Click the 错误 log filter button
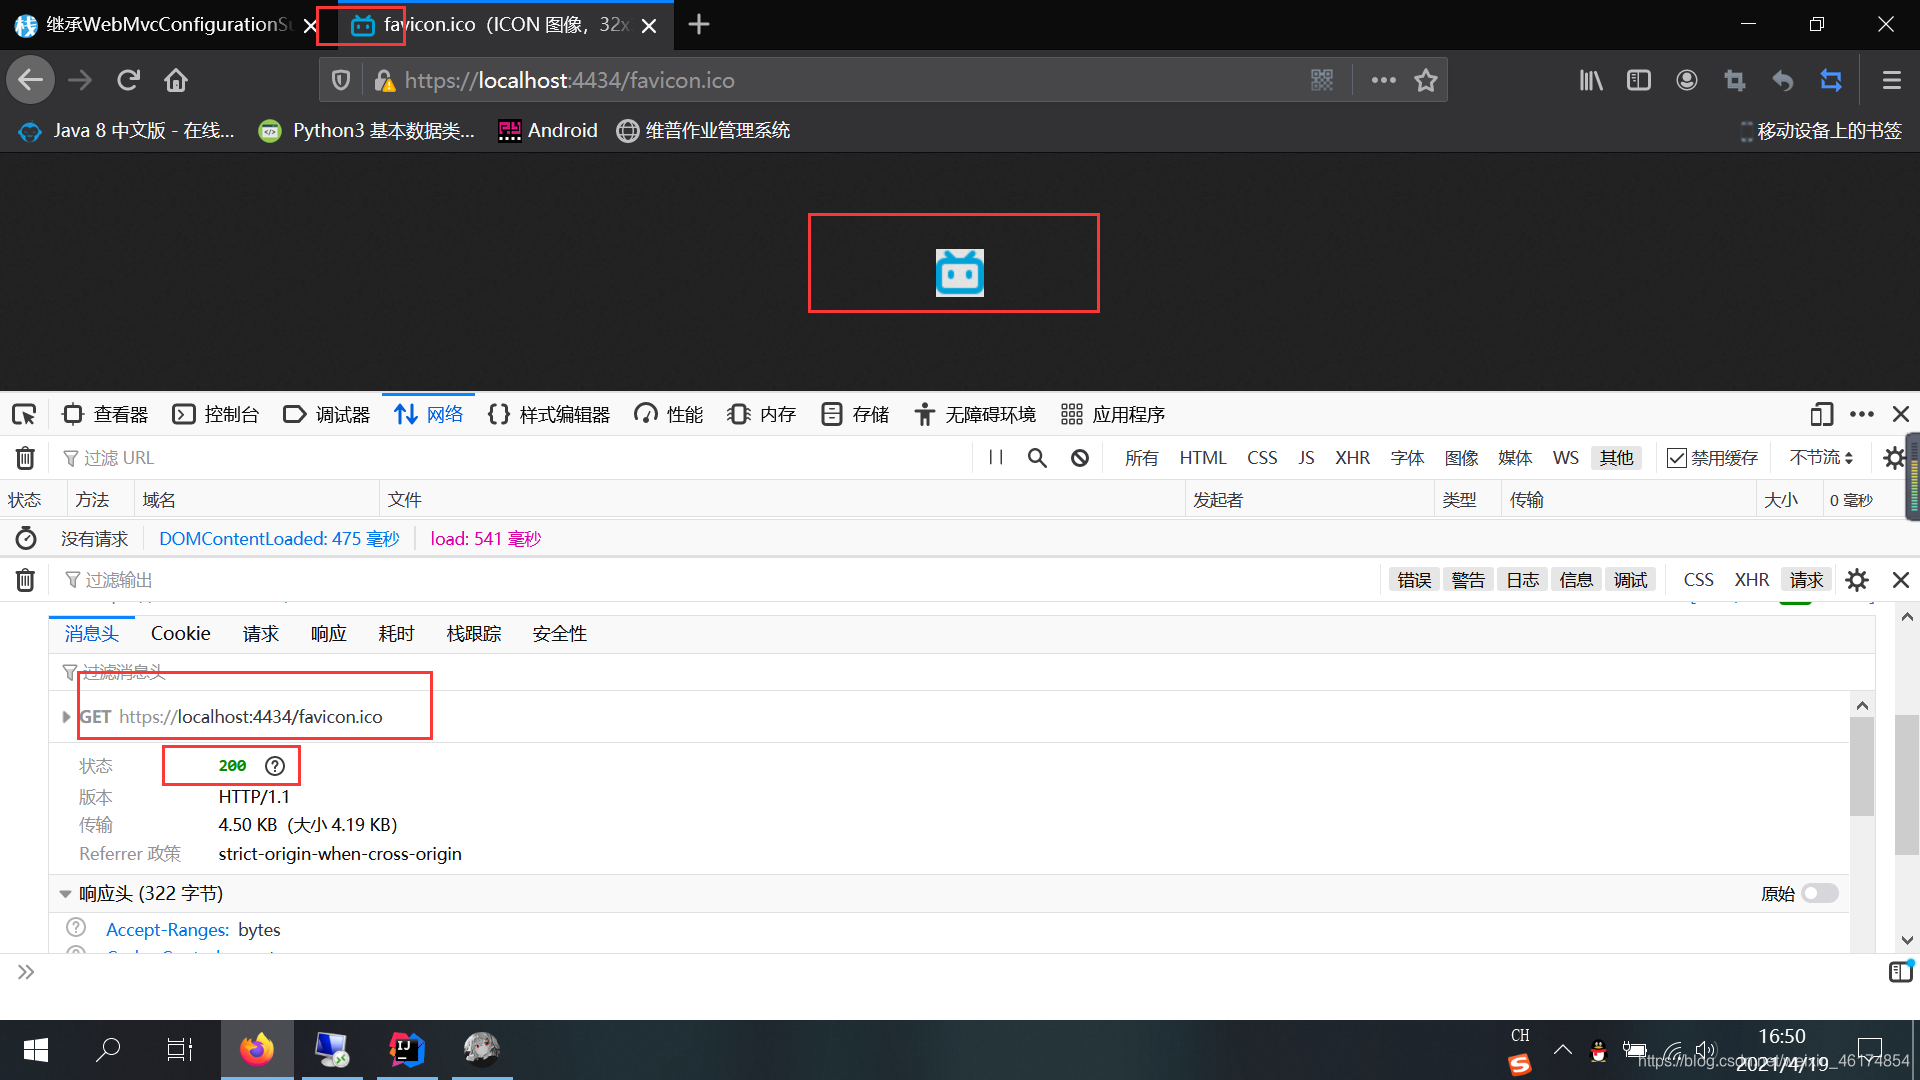The image size is (1920, 1080). 1414,580
